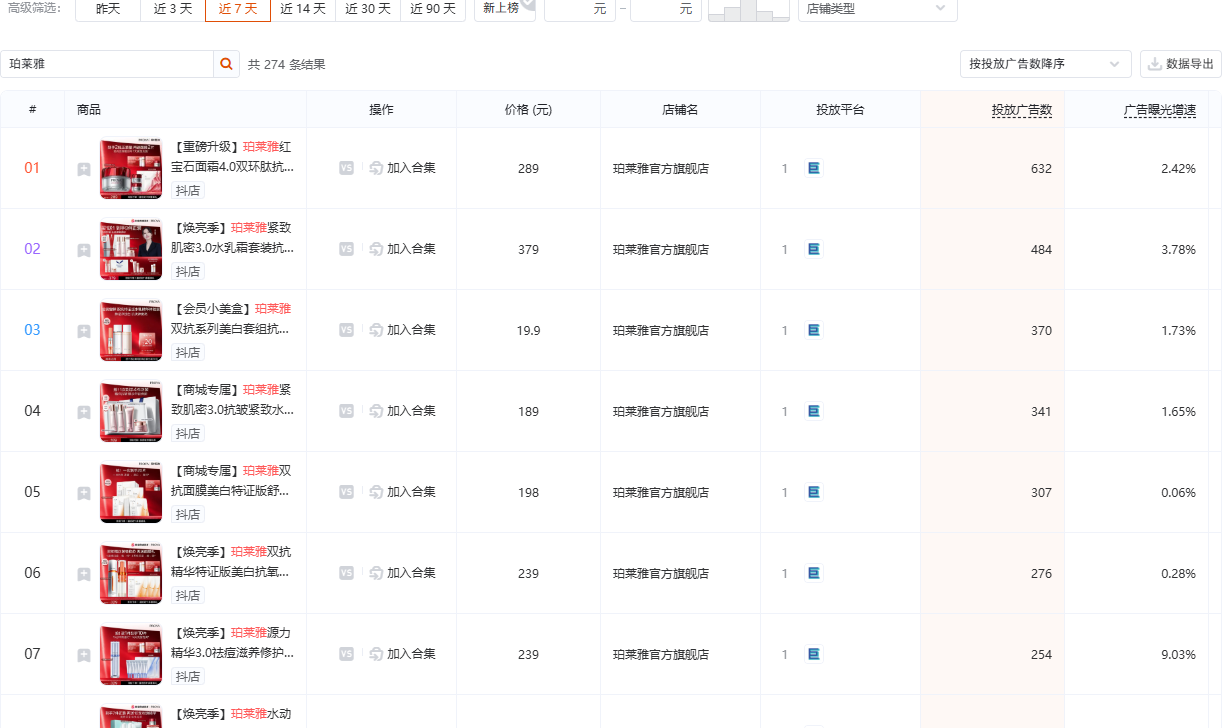
Task: Click the VS compare icon in row 03
Action: click(346, 330)
